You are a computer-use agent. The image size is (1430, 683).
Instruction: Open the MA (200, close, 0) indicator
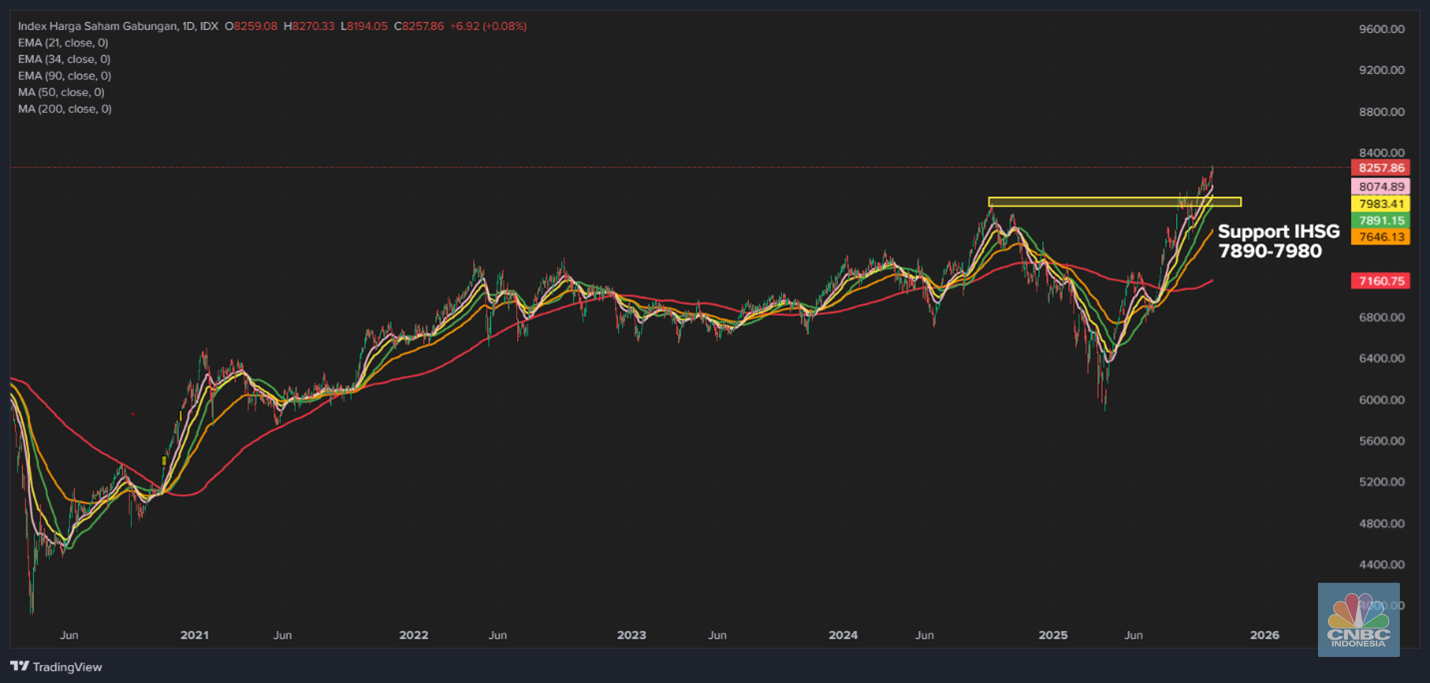click(x=64, y=109)
